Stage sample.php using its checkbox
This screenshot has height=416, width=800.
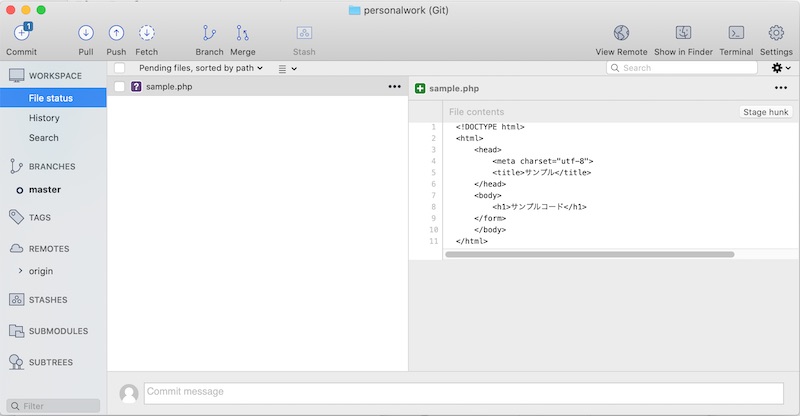tap(119, 87)
